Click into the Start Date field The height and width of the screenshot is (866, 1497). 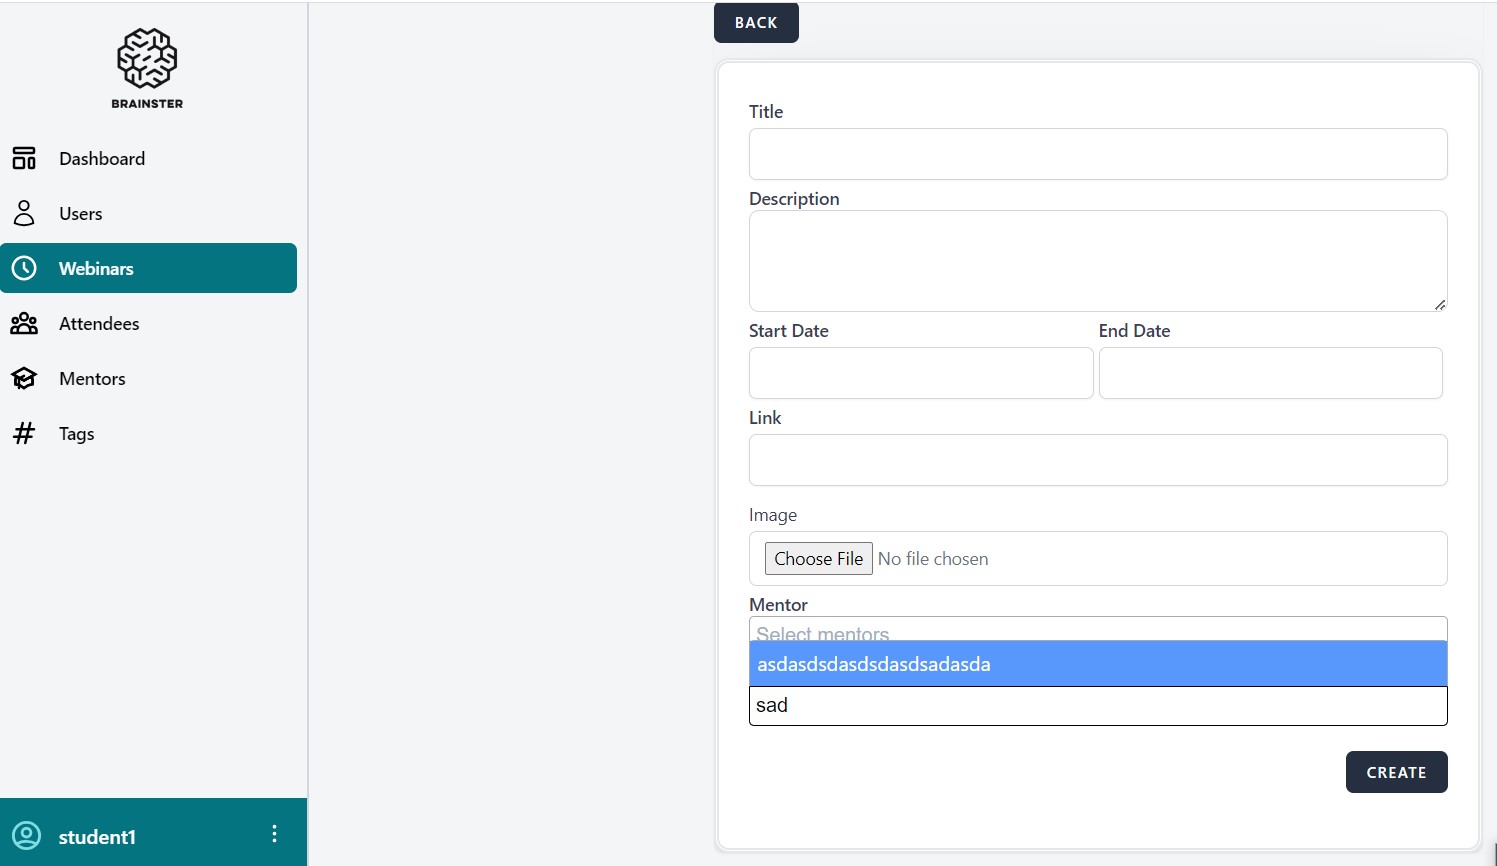click(x=920, y=373)
